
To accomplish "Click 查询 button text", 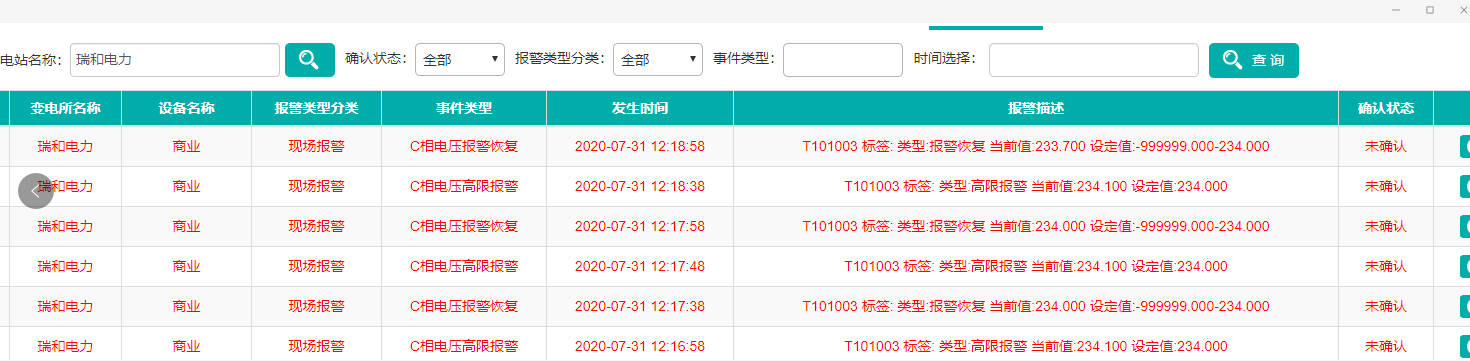I will (x=1268, y=60).
